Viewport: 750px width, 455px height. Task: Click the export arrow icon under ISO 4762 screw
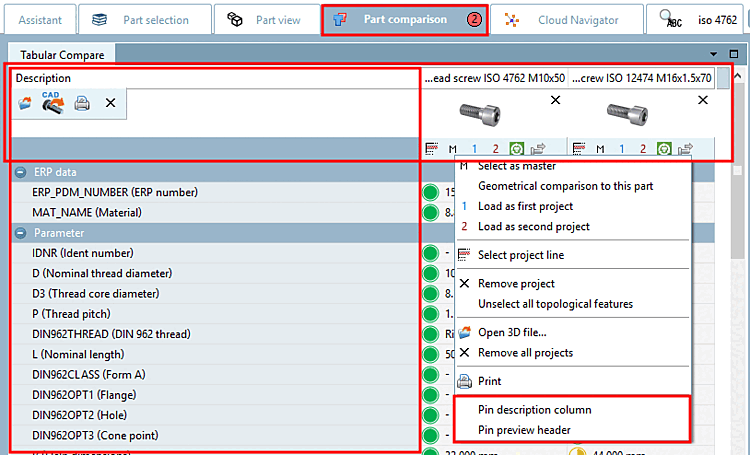click(538, 149)
